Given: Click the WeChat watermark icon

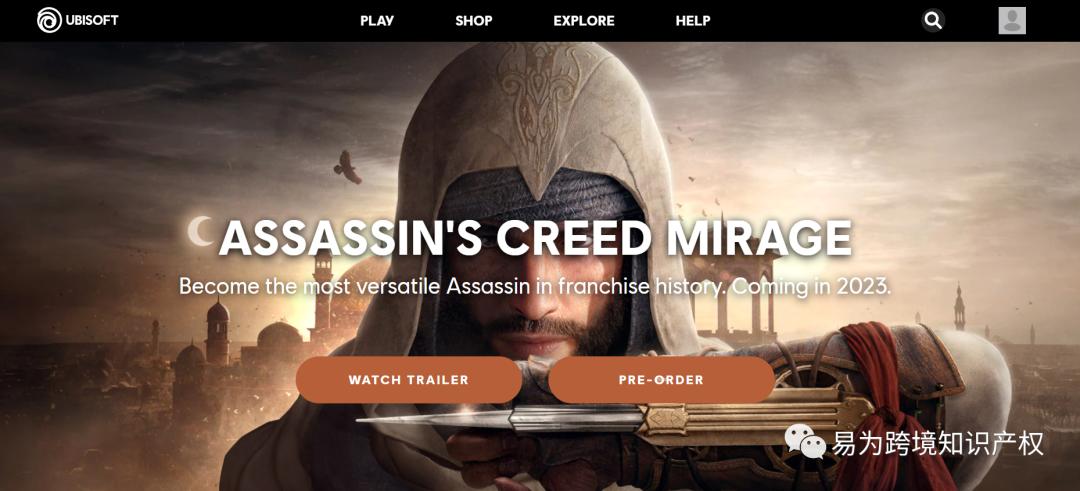Looking at the screenshot, I should tap(805, 441).
